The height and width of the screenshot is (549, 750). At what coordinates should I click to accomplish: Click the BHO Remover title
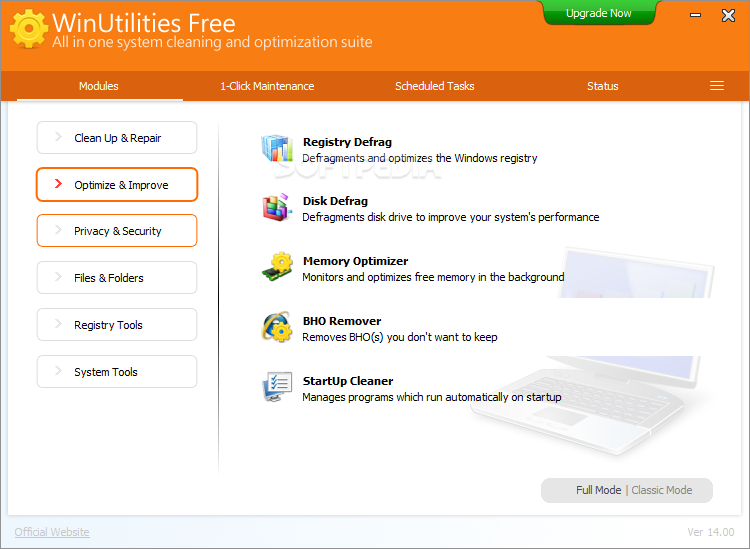point(342,321)
